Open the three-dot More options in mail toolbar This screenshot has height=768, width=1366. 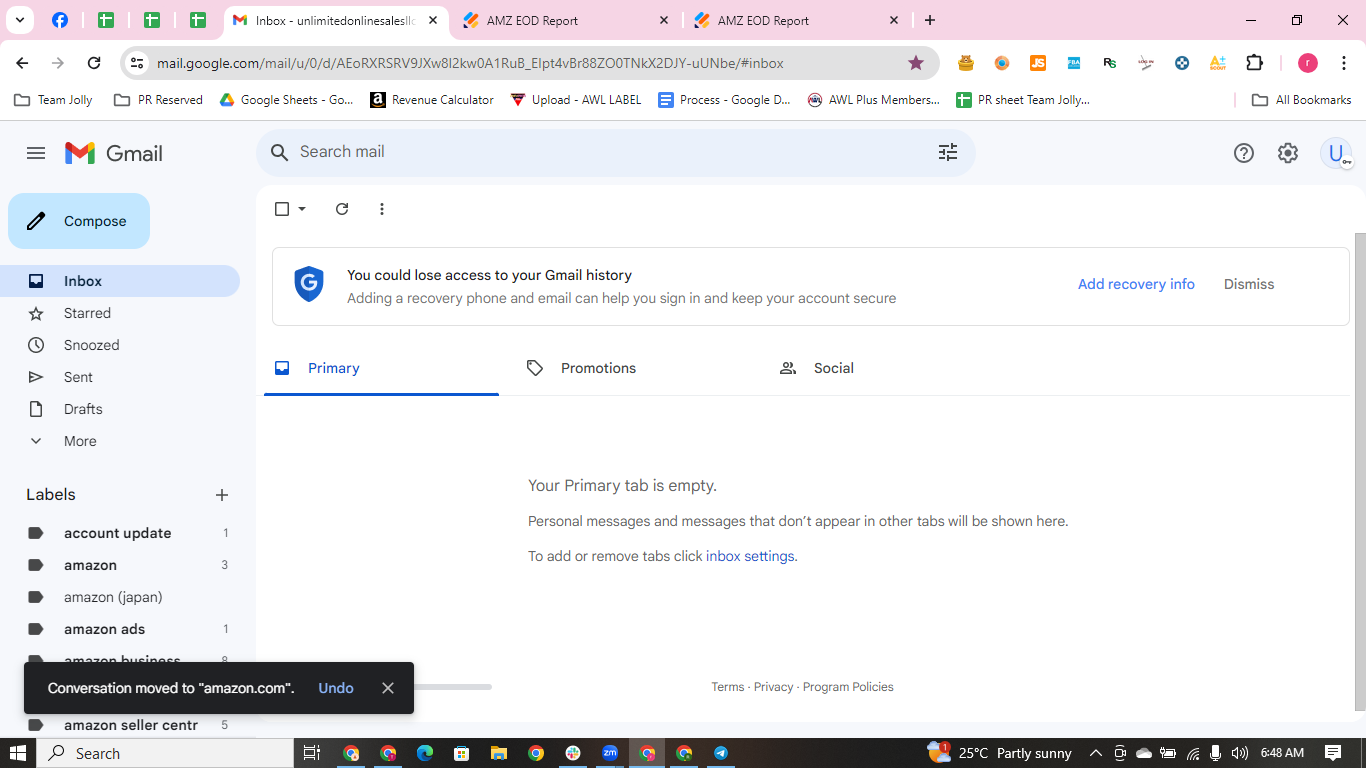(382, 209)
